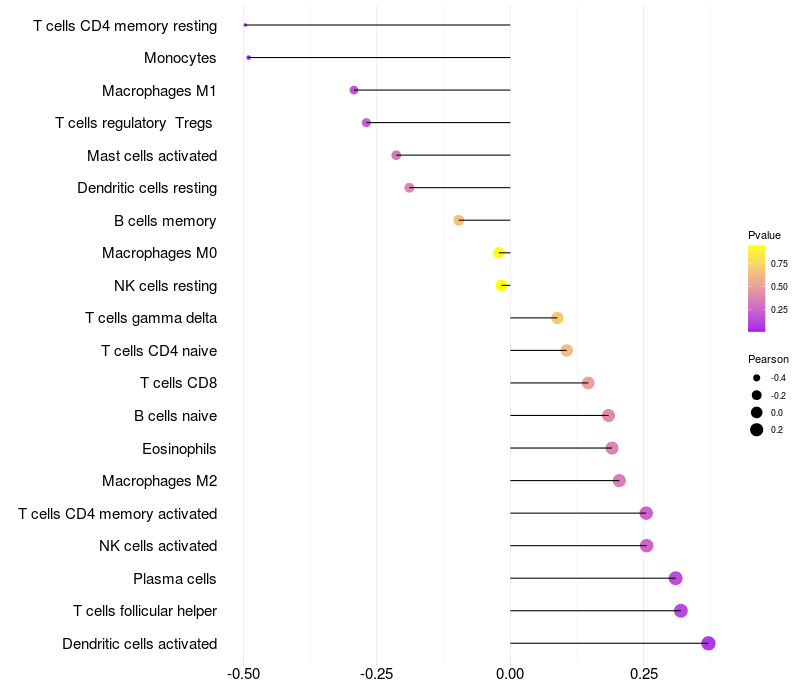Select the NK cells resting yellow dot
The height and width of the screenshot is (700, 800).
point(502,285)
